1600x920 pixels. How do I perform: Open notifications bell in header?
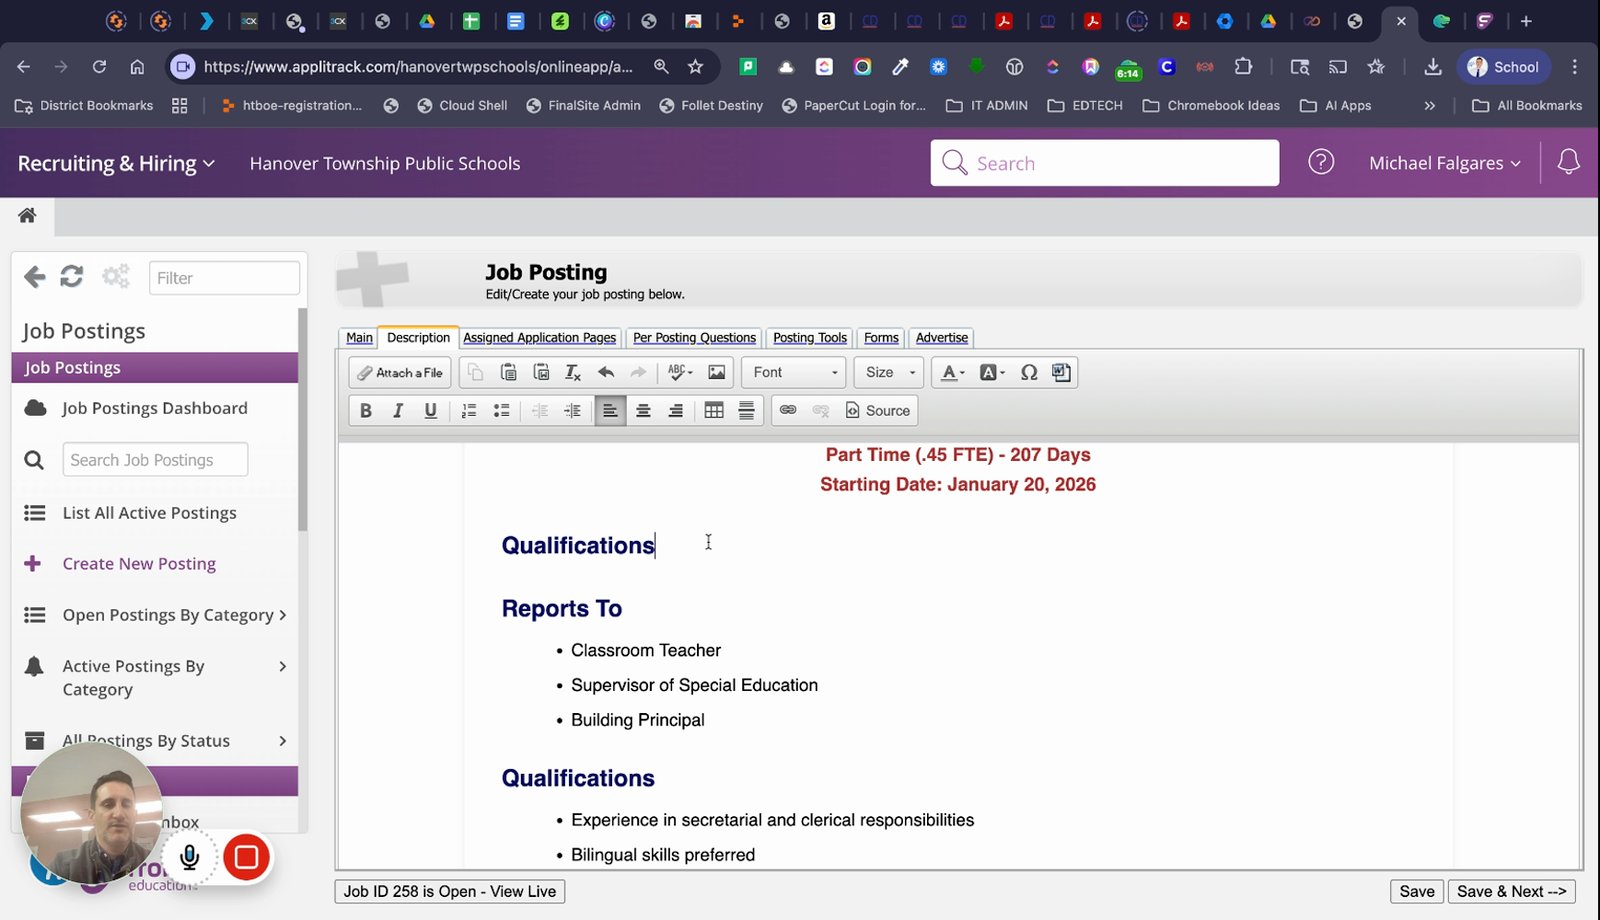click(x=1568, y=161)
